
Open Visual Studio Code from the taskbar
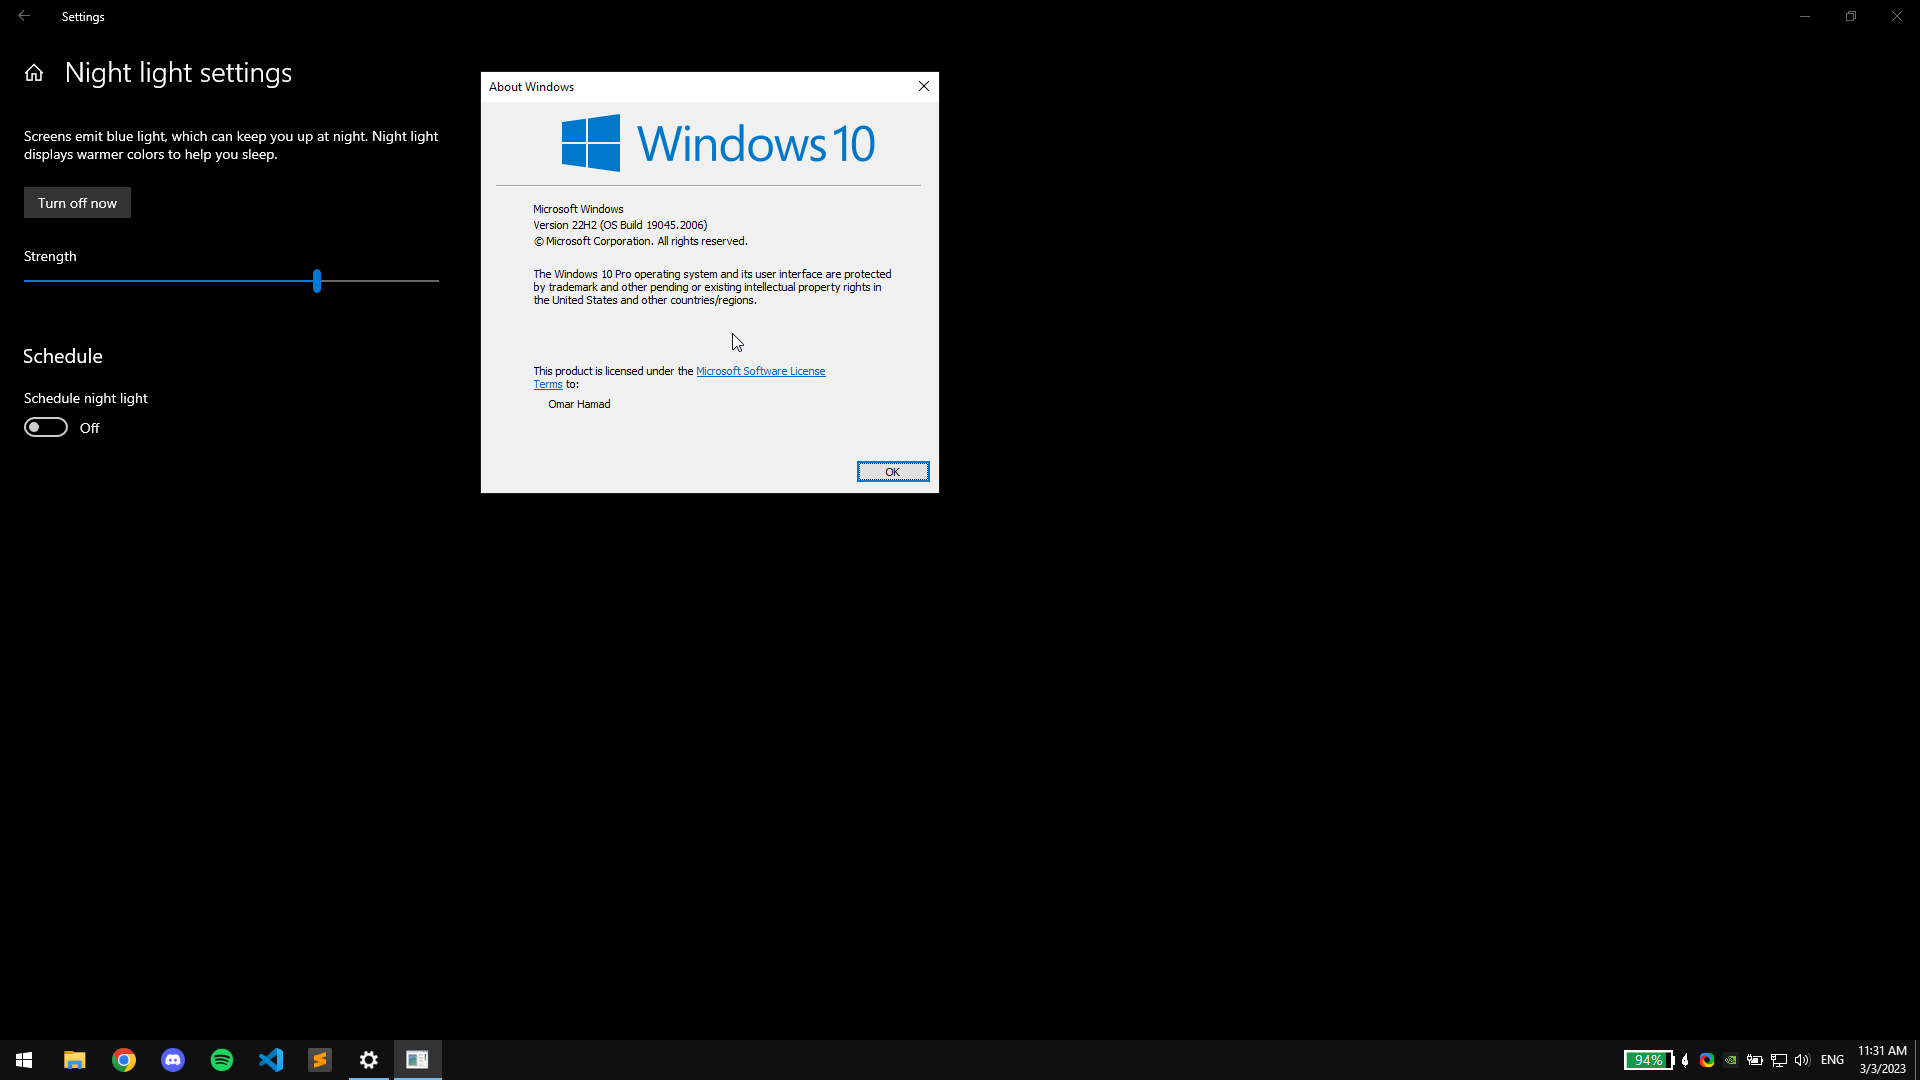tap(271, 1060)
